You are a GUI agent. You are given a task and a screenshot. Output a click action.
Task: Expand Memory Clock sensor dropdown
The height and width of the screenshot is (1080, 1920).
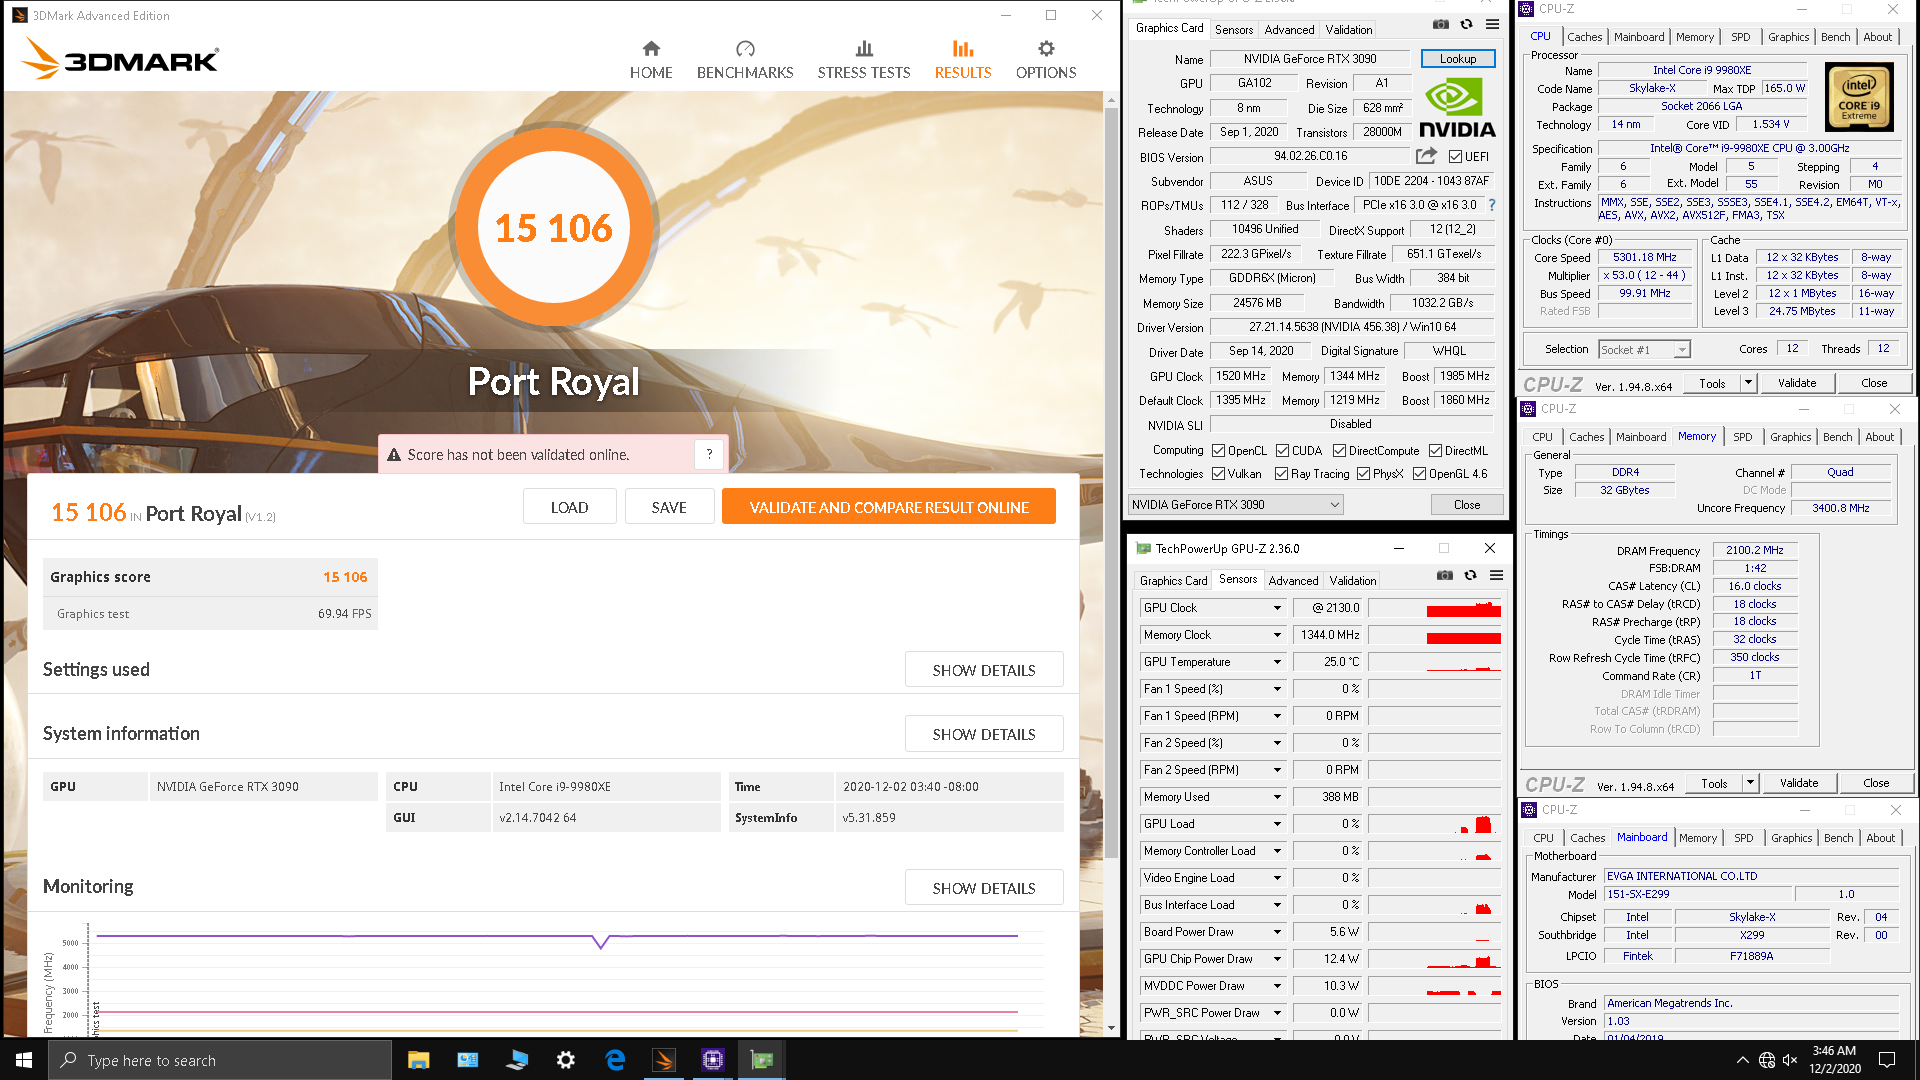click(1277, 635)
